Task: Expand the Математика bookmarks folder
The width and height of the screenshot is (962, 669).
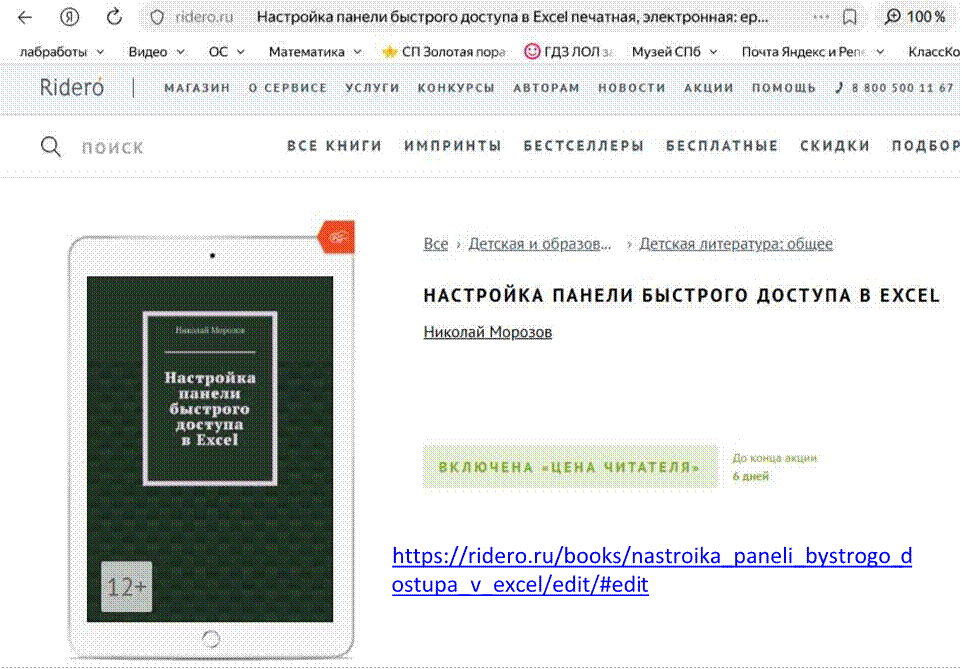Action: (314, 51)
